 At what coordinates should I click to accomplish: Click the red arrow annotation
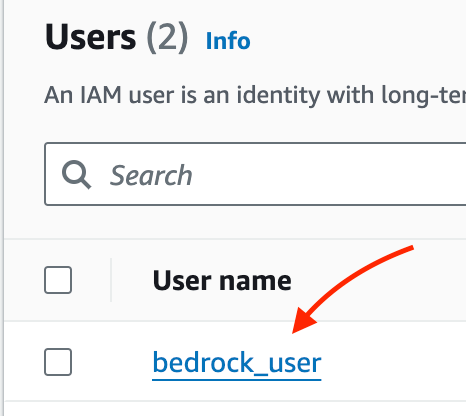point(353,289)
